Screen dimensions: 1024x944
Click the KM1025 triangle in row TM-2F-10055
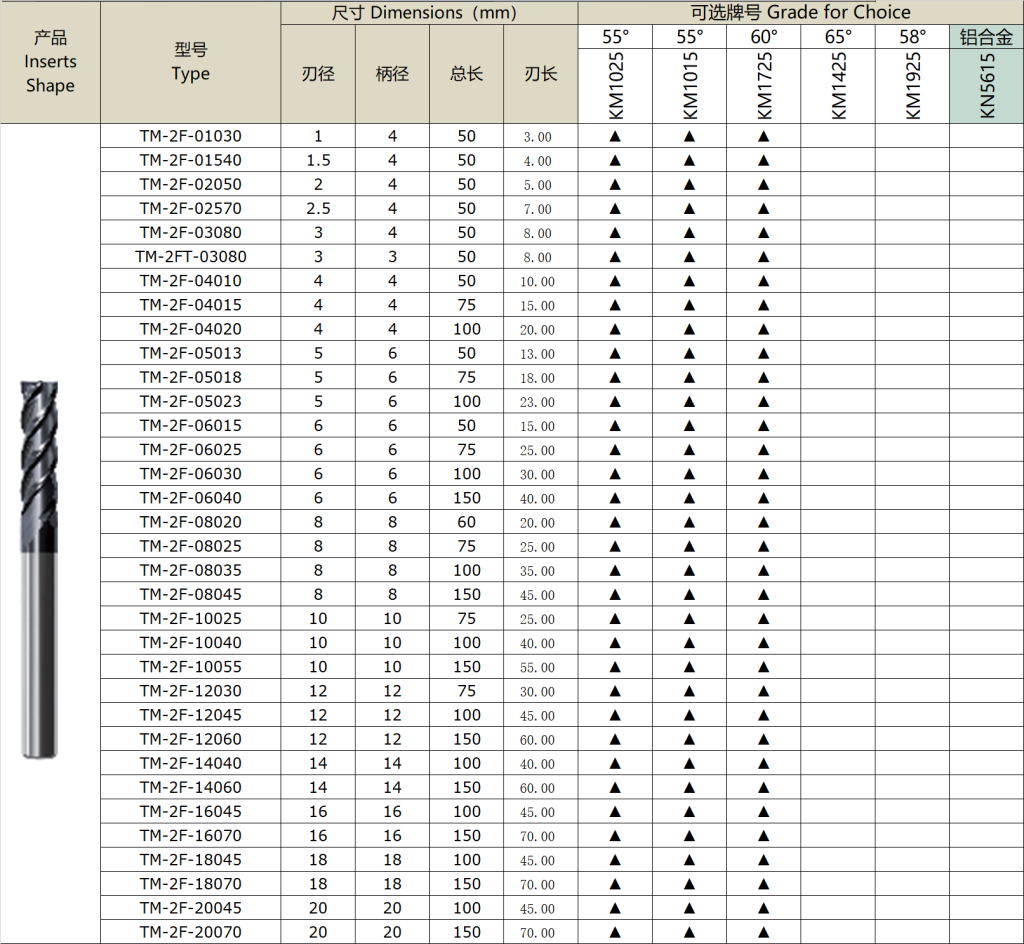615,667
